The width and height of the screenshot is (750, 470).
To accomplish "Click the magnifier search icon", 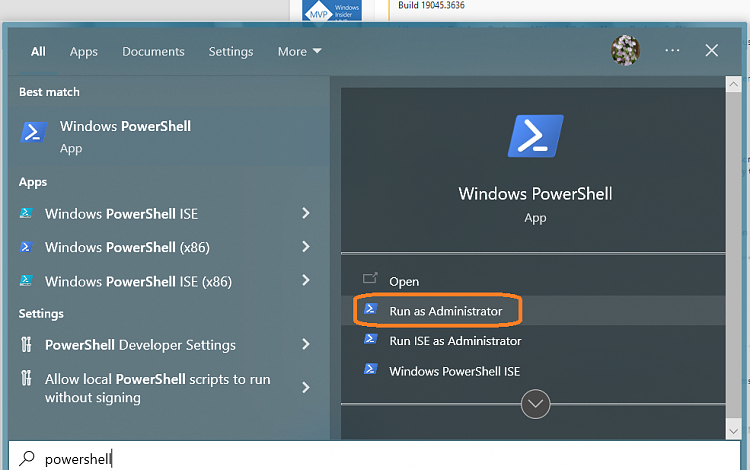I will pos(27,459).
